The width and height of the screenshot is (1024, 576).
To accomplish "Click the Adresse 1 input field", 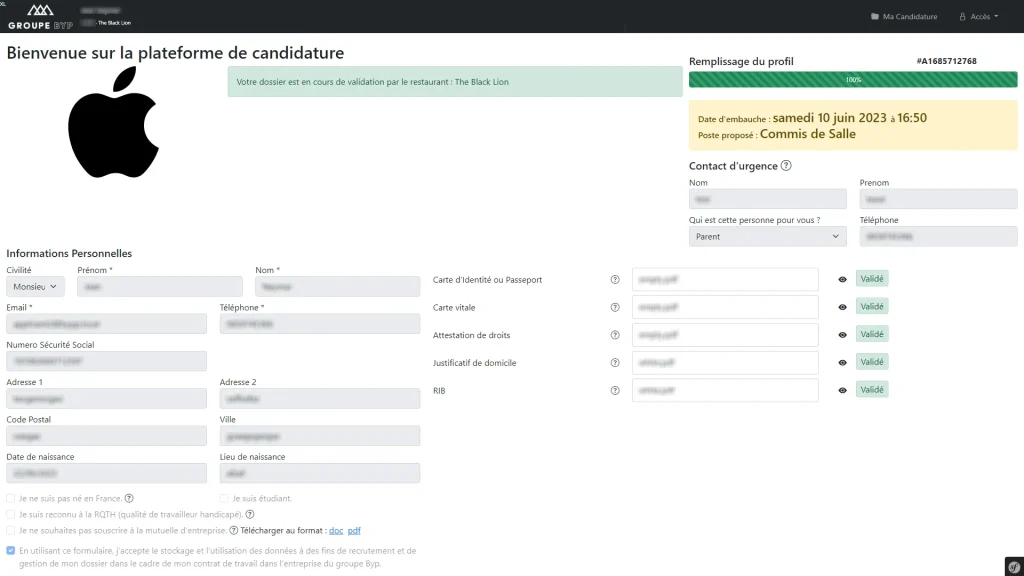I will 106,398.
